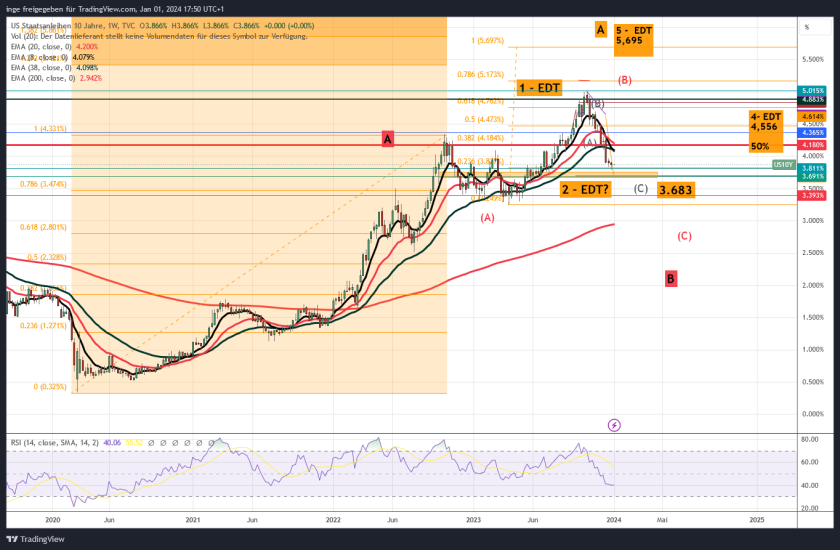Select the '5 - EDT 5,695' annotation box
Viewport: 840px width, 550px height.
click(x=633, y=38)
